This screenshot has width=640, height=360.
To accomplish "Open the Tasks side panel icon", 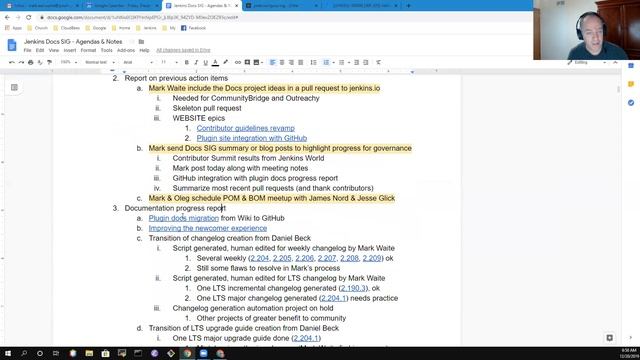I will 631,102.
